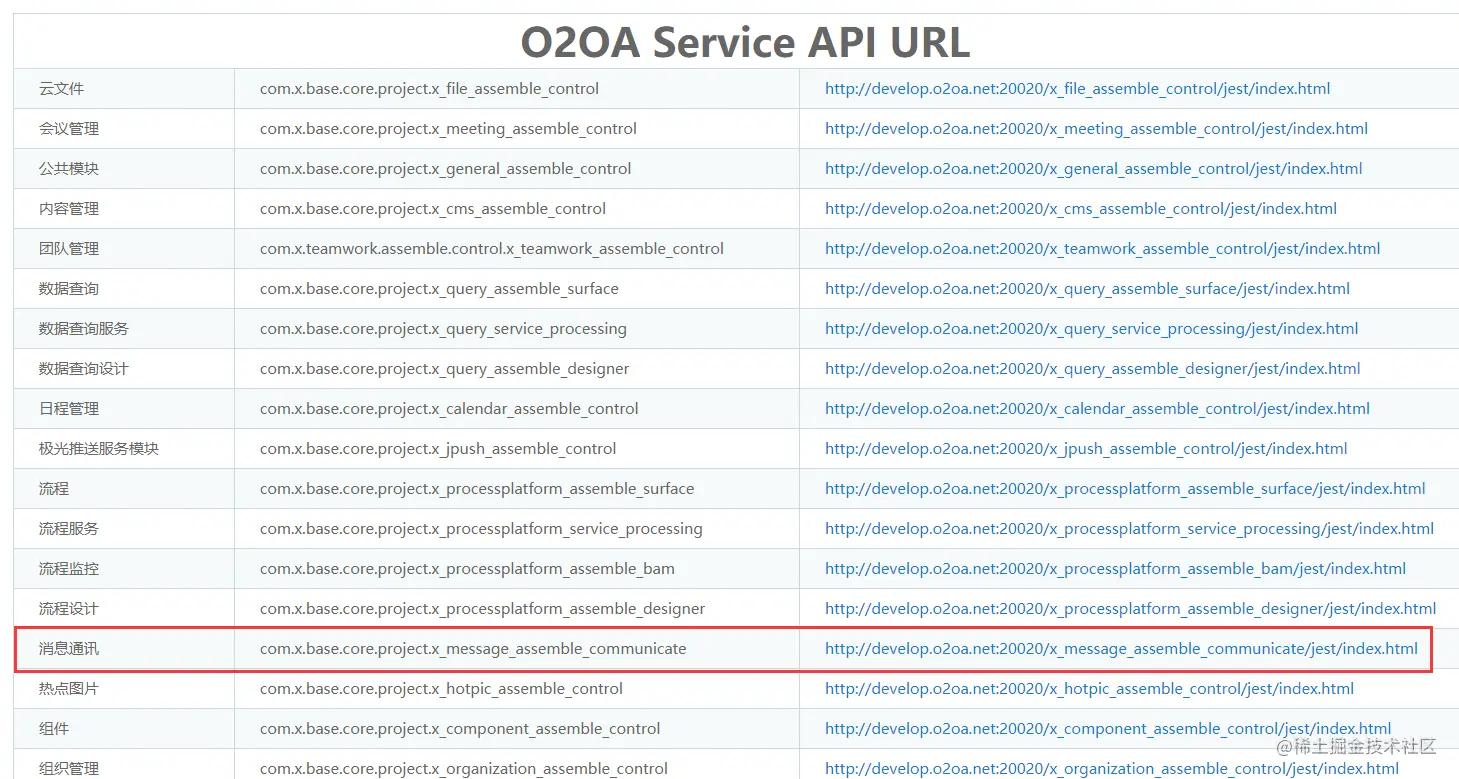Open the x_calendar_assemble_control jest link
This screenshot has height=779, width=1459.
coord(1097,409)
